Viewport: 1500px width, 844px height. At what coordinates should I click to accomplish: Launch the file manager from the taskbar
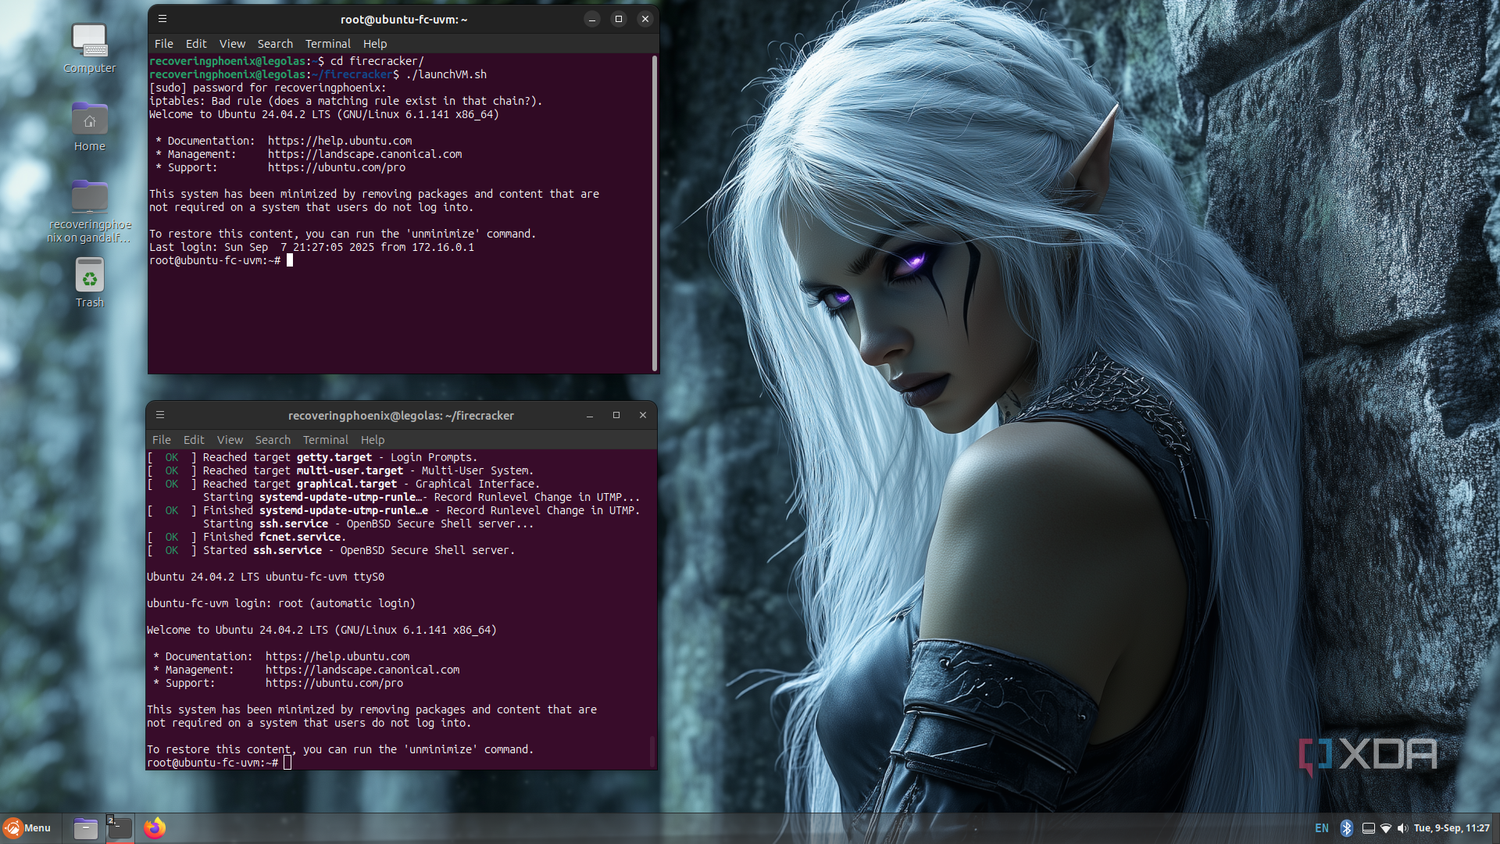[86, 828]
